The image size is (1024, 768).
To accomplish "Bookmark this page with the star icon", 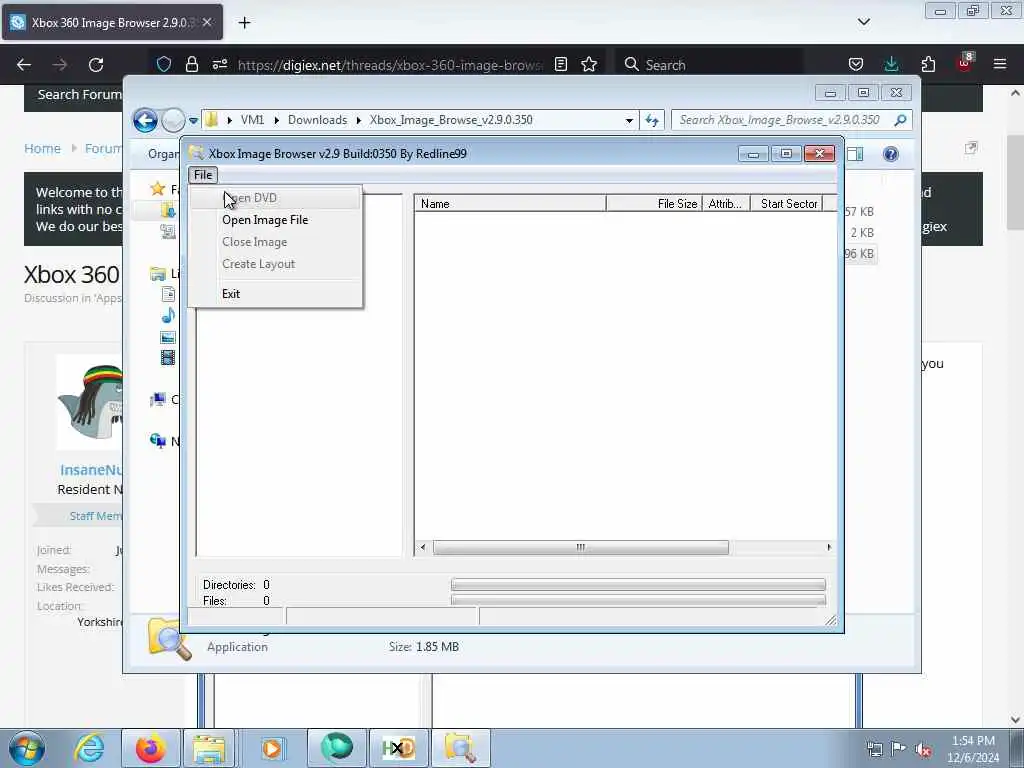I will pyautogui.click(x=589, y=65).
